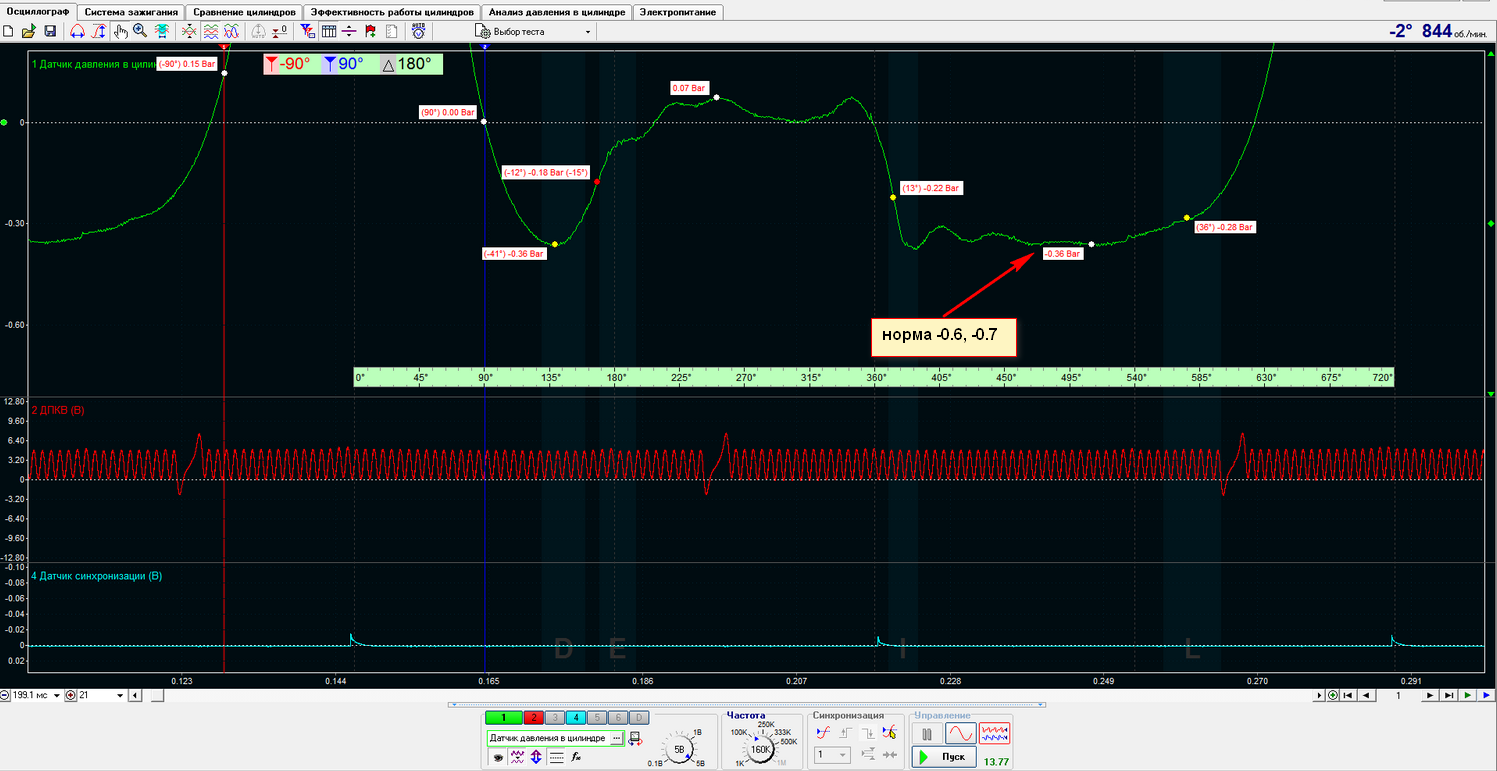
Task: Save recording with the floppy disk icon
Action: (50, 31)
